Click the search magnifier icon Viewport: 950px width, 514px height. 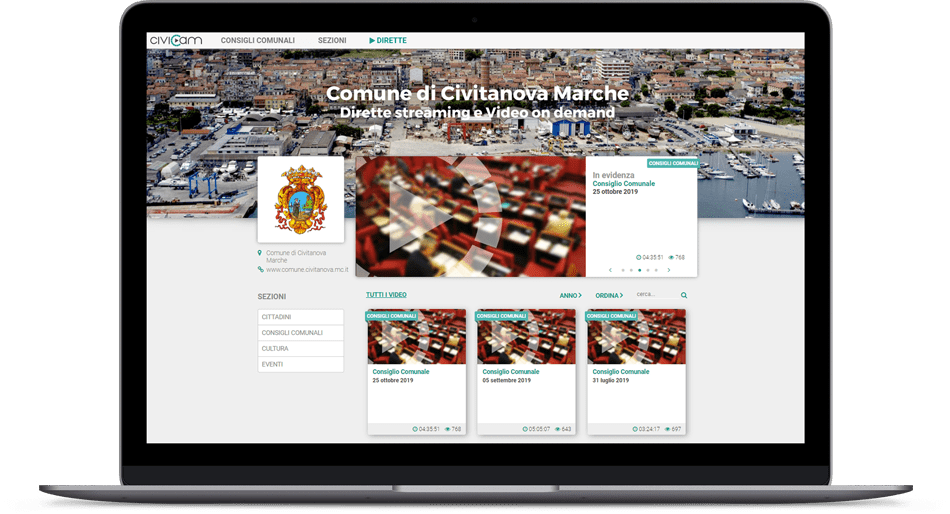684,295
